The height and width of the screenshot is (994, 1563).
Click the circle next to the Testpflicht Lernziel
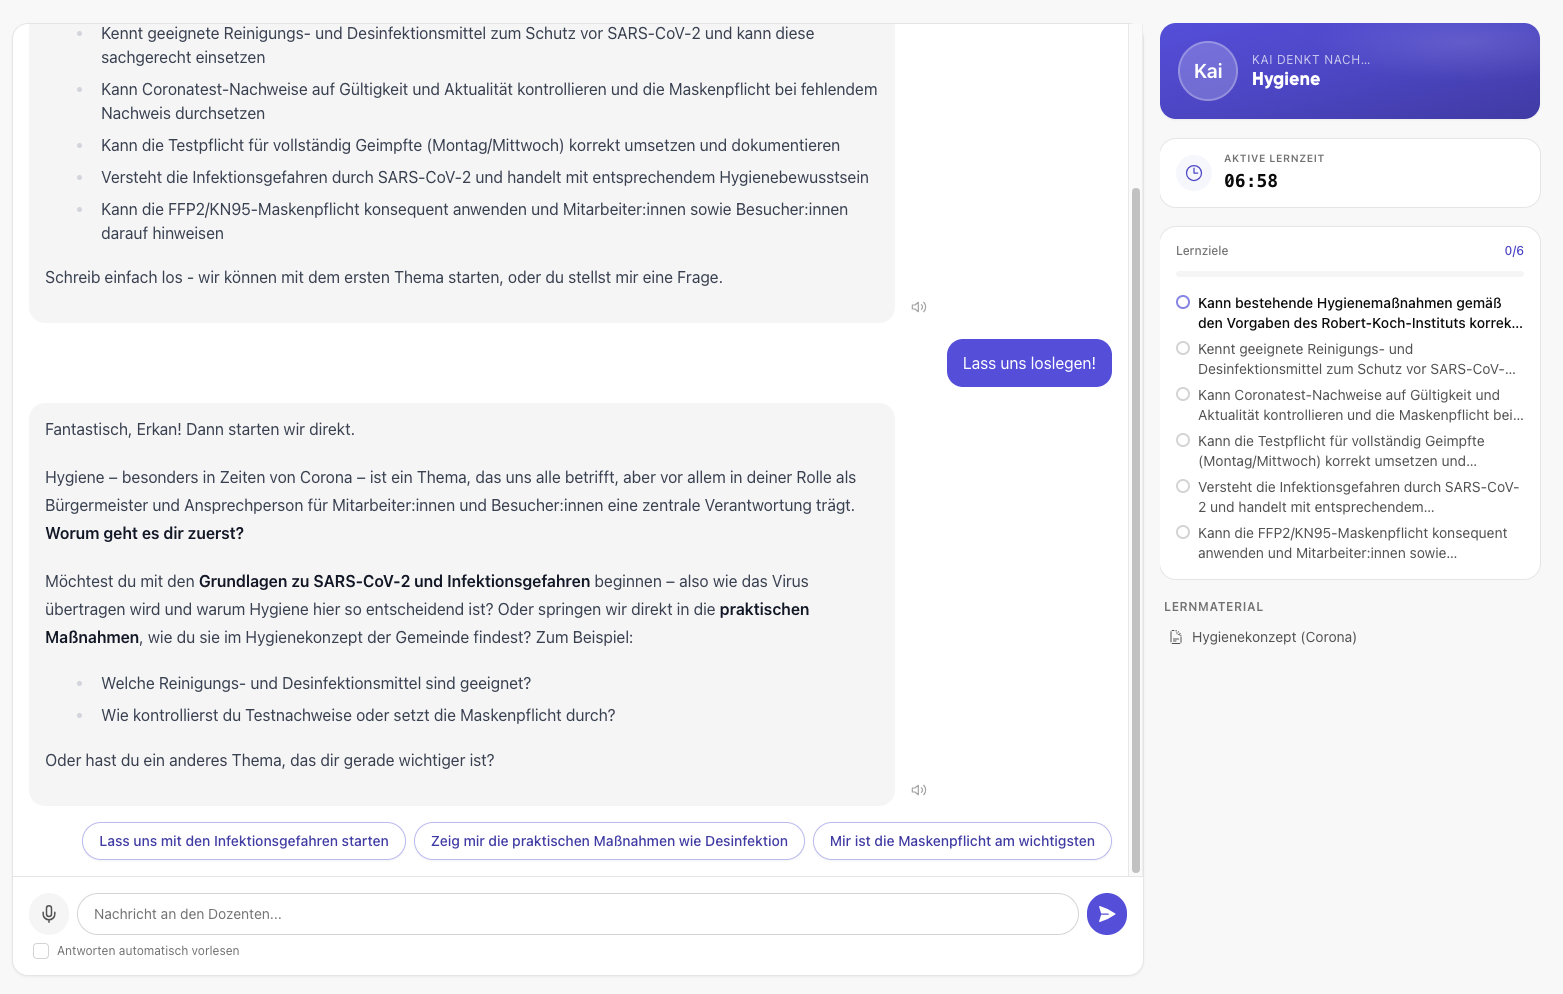point(1183,439)
